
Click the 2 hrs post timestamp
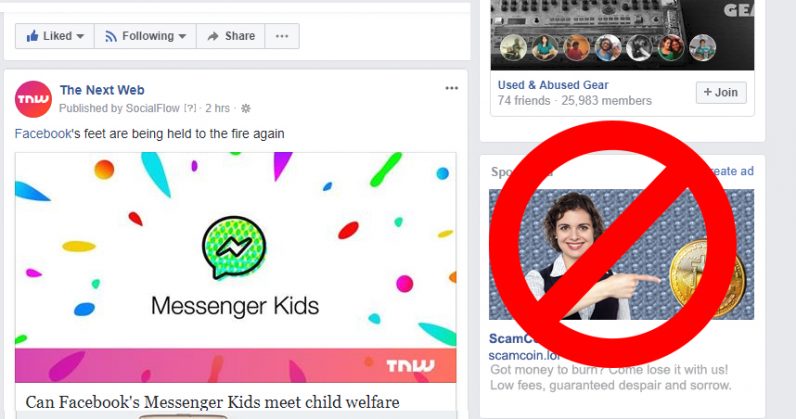click(217, 108)
